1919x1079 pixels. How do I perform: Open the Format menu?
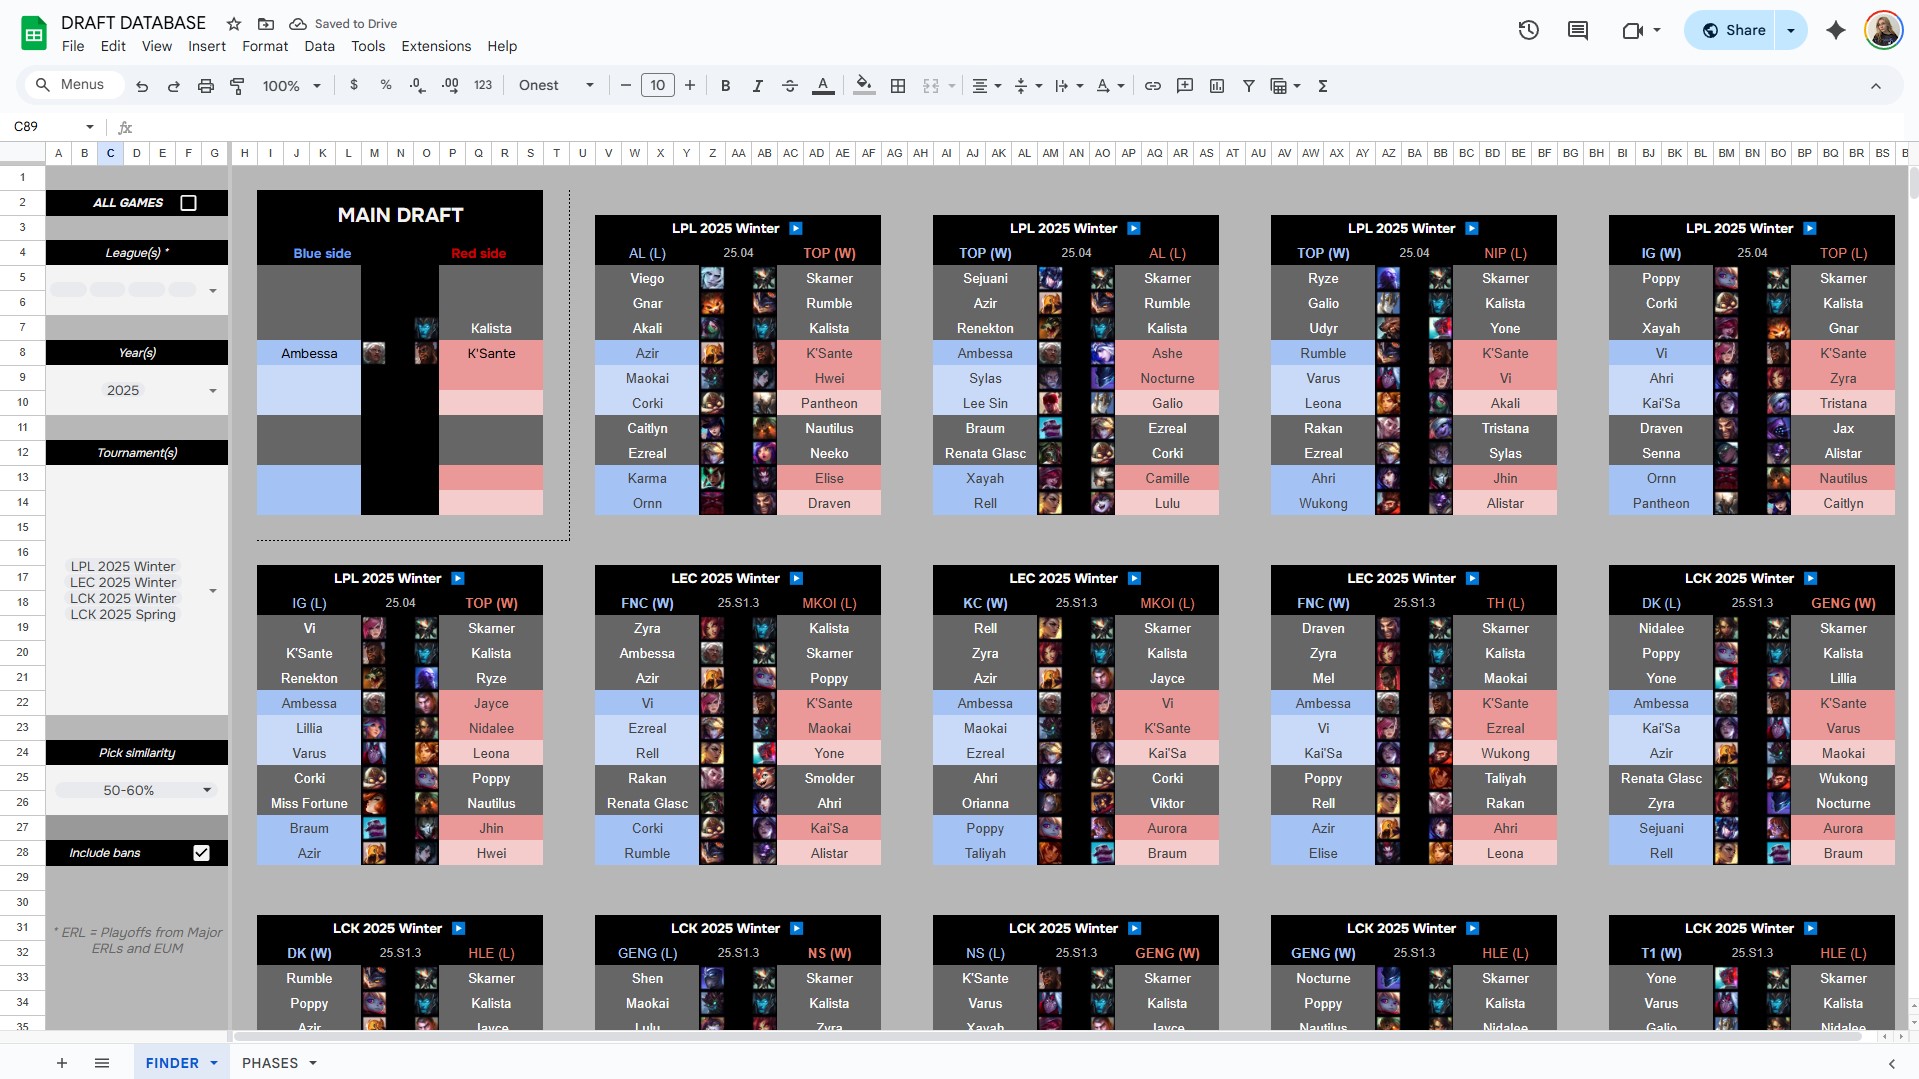point(265,46)
